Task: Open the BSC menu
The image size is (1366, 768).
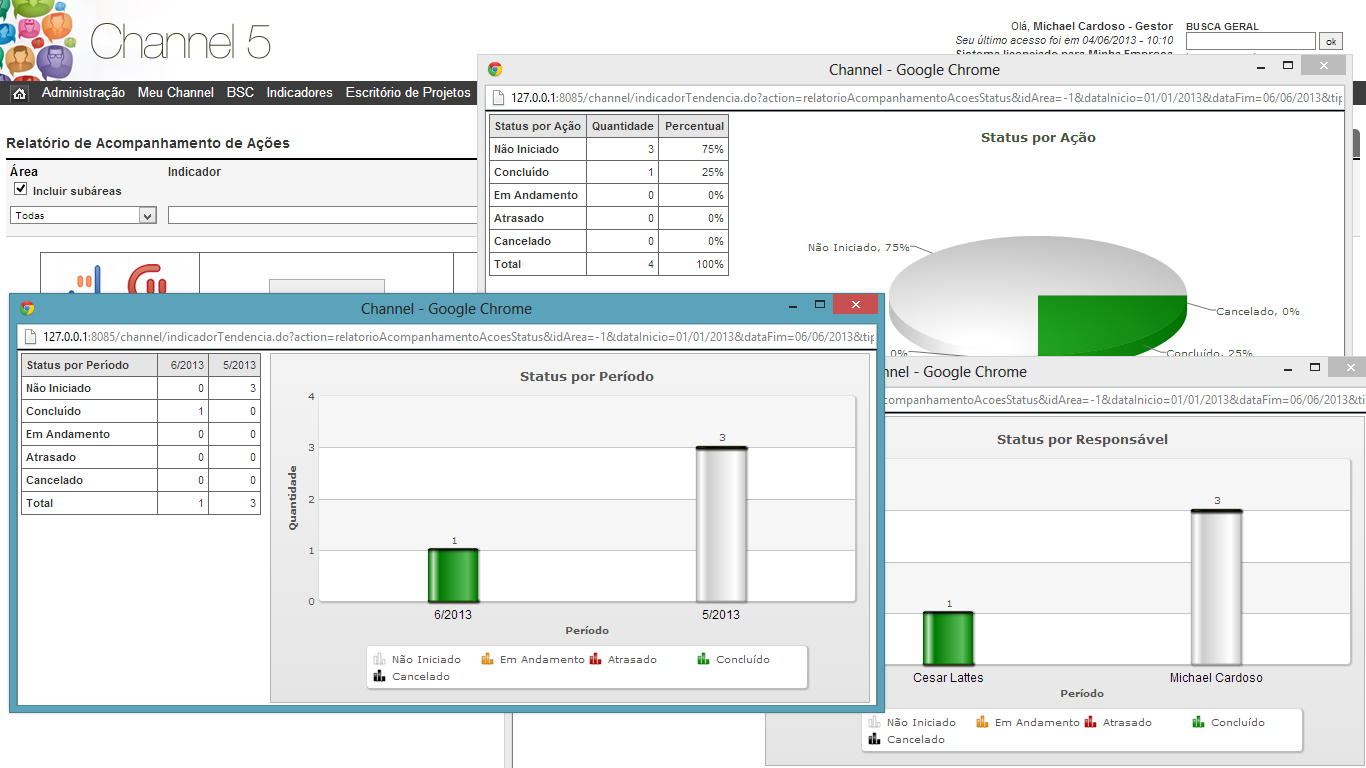Action: [x=240, y=92]
